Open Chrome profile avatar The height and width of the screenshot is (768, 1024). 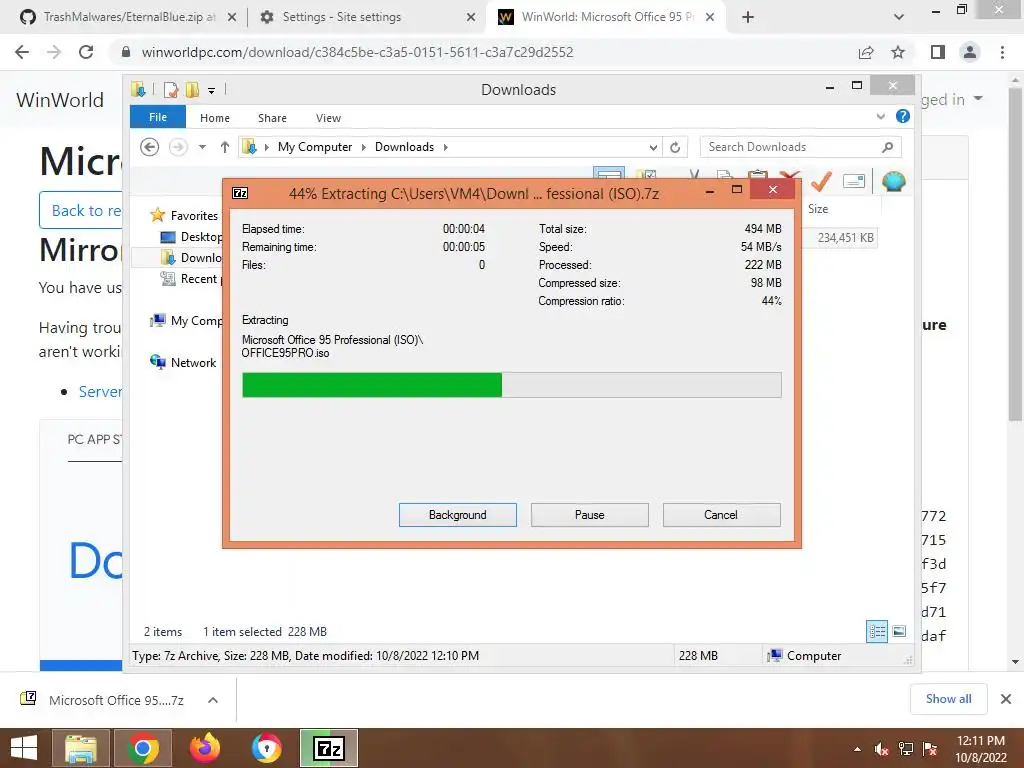click(x=970, y=52)
